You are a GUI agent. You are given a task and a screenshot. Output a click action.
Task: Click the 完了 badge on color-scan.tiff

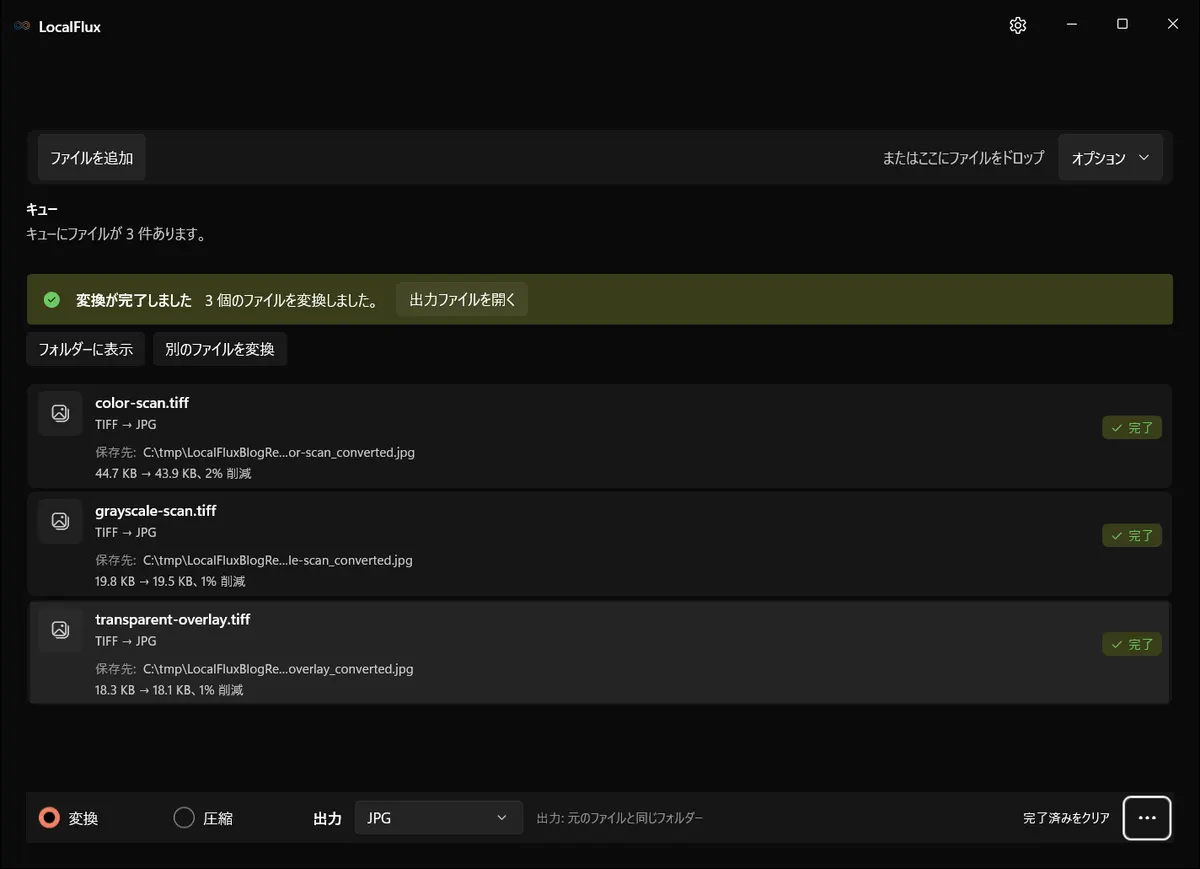point(1132,428)
